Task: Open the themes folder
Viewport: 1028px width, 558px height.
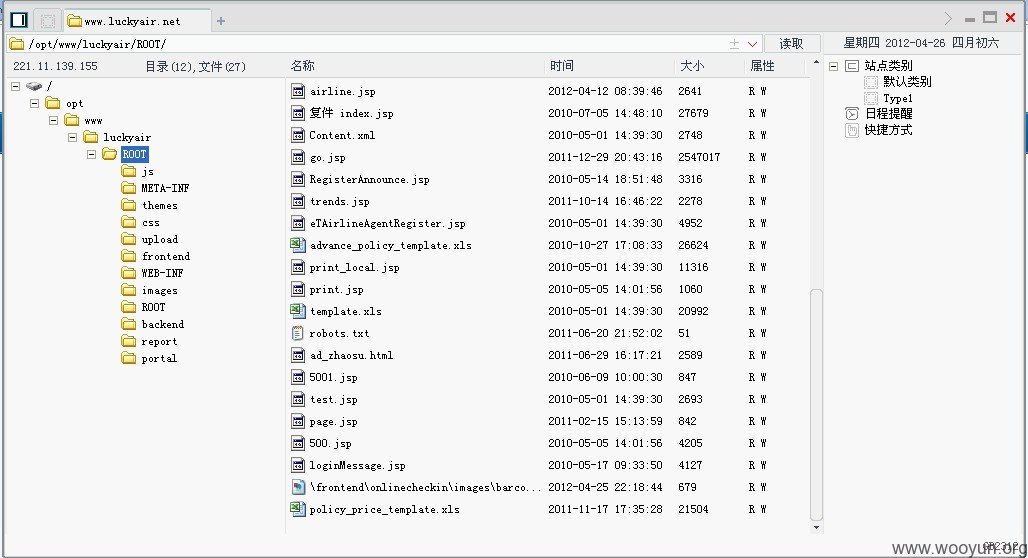Action: [x=149, y=205]
